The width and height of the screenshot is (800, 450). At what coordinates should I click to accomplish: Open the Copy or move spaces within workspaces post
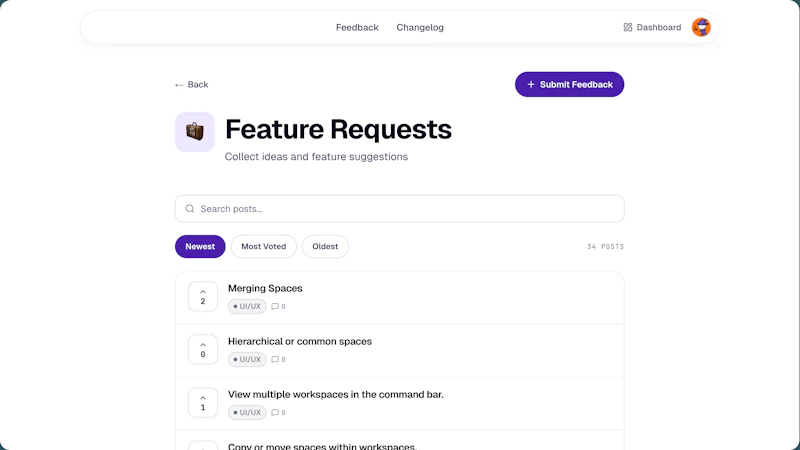pos(322,446)
